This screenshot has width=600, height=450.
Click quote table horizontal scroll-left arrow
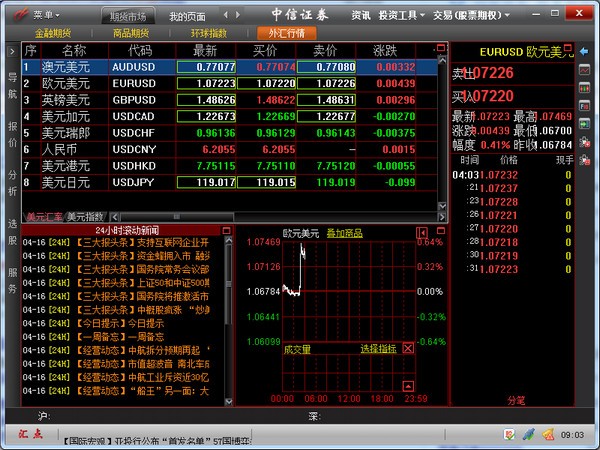114,217
